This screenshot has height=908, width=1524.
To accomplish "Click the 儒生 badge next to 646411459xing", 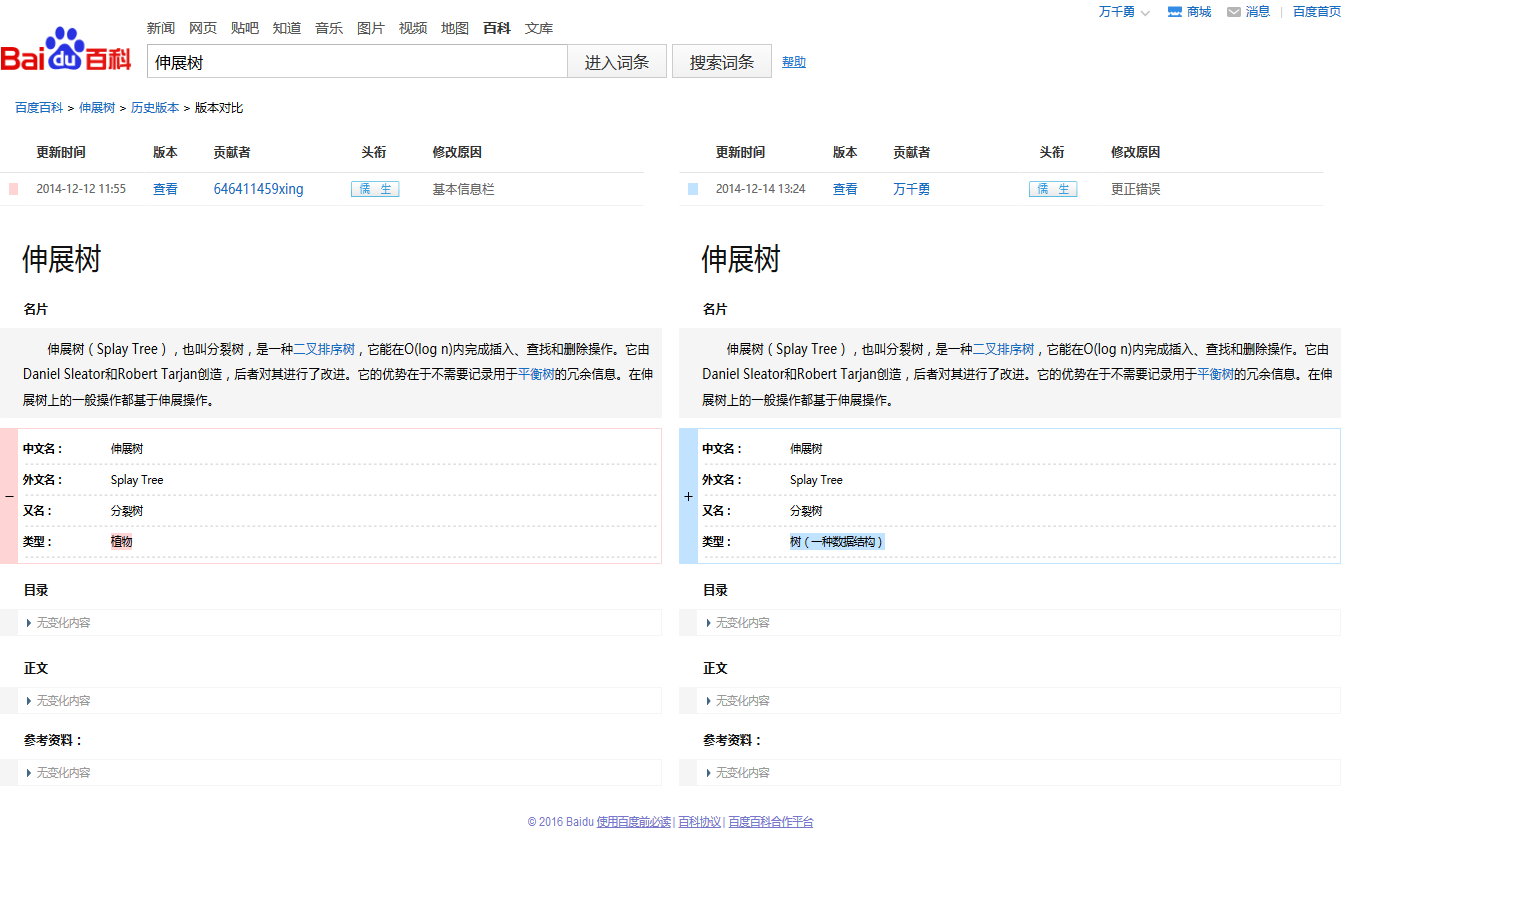I will point(375,189).
